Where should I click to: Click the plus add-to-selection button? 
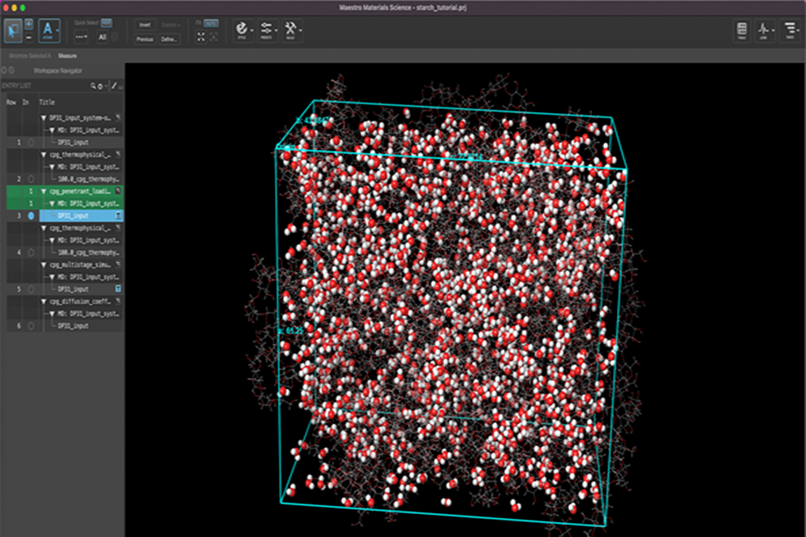(28, 22)
